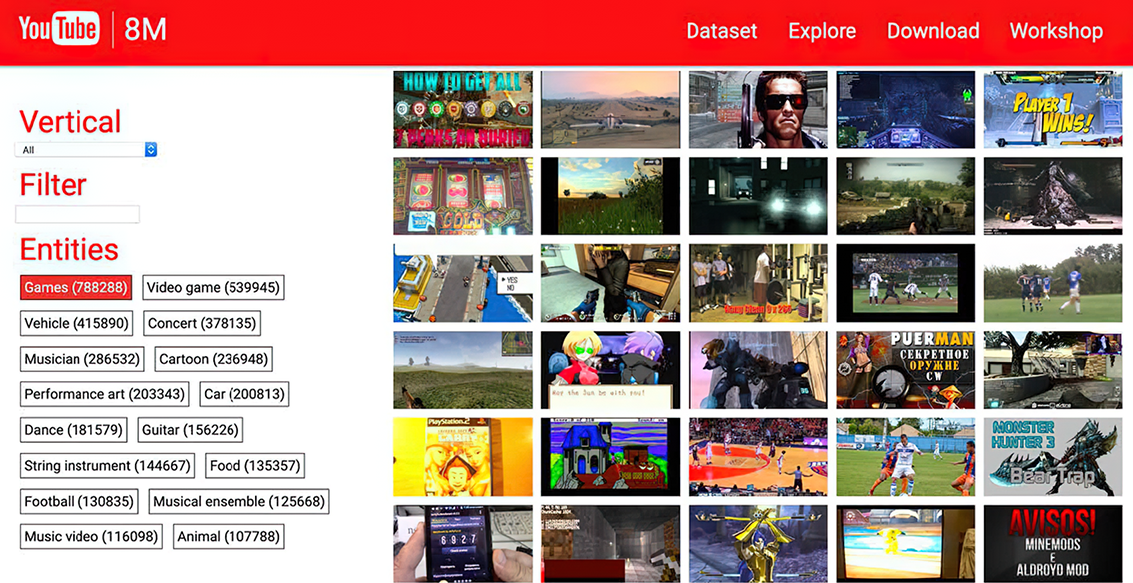The height and width of the screenshot is (583, 1133).
Task: Choose the Guitar (156226) entity
Action: point(190,430)
